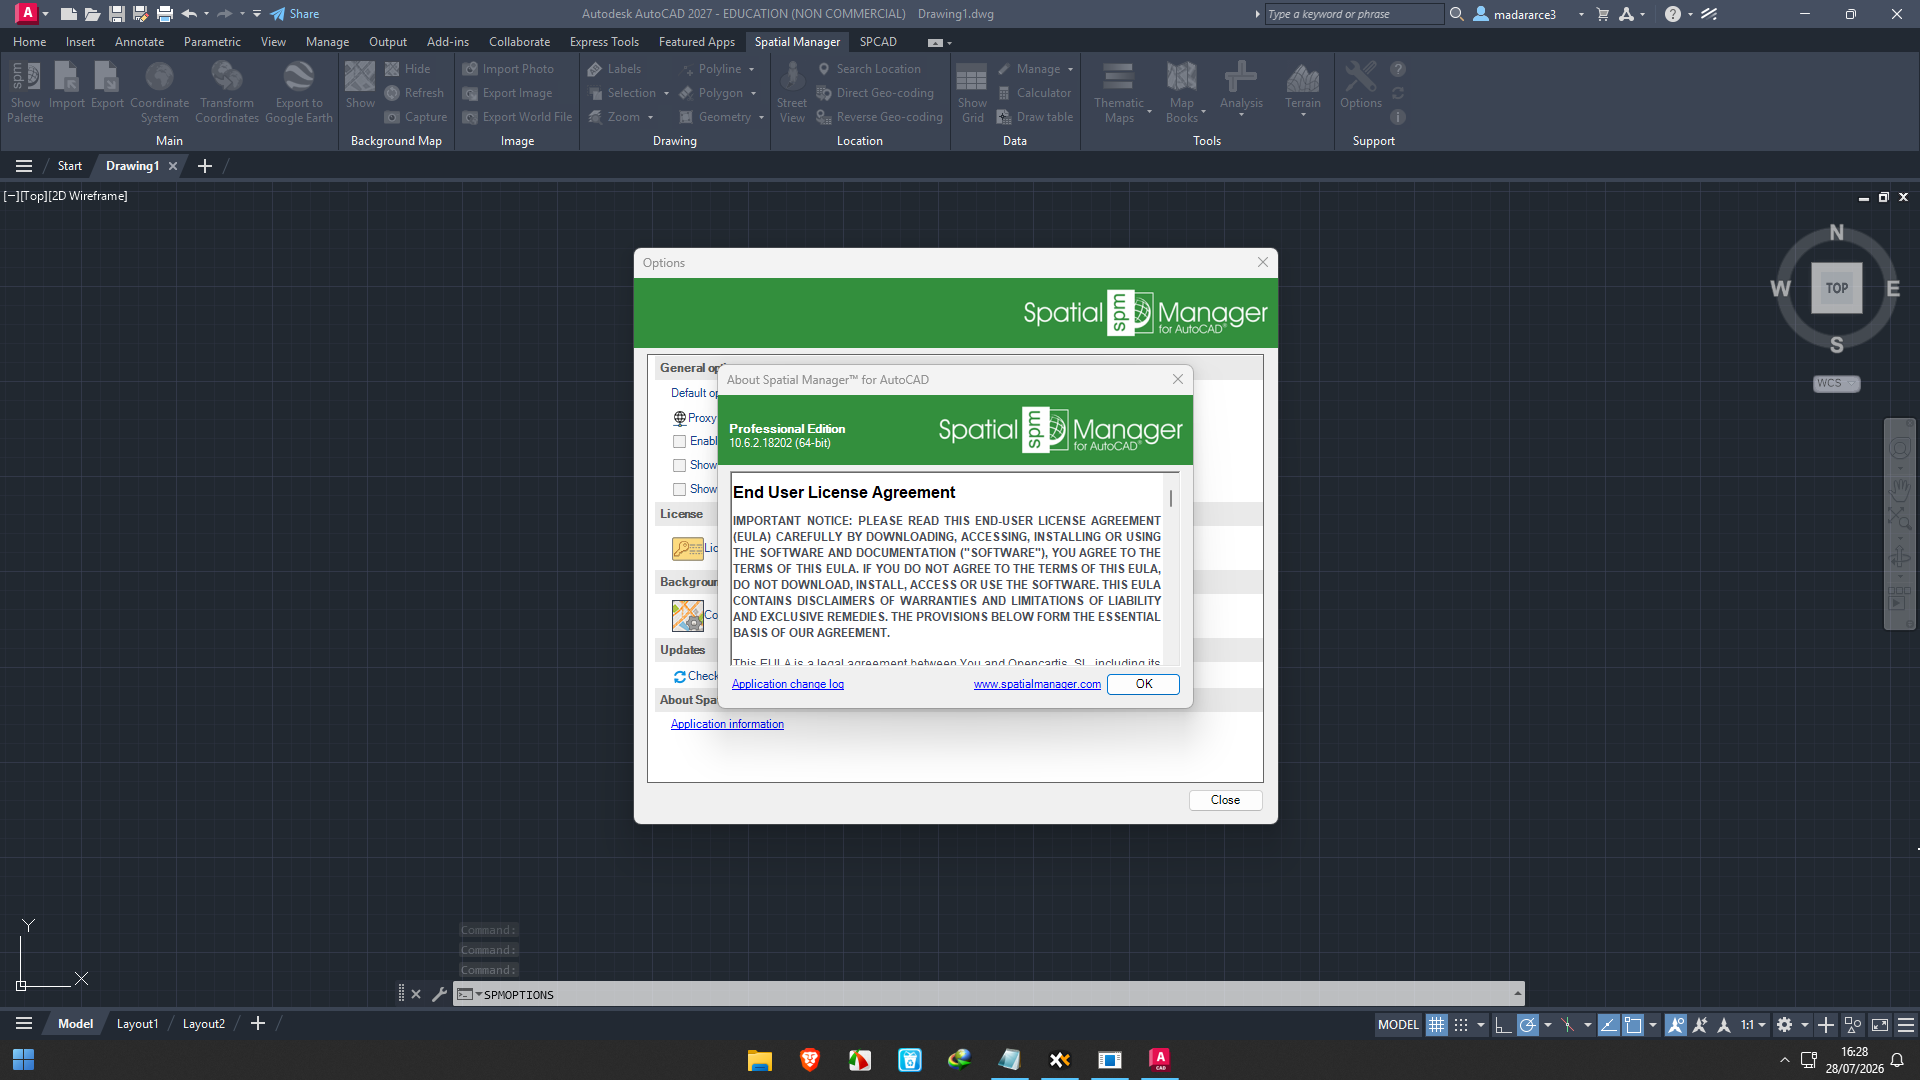Click the customization wrench icon beside command line
The height and width of the screenshot is (1080, 1920).
[x=439, y=994]
